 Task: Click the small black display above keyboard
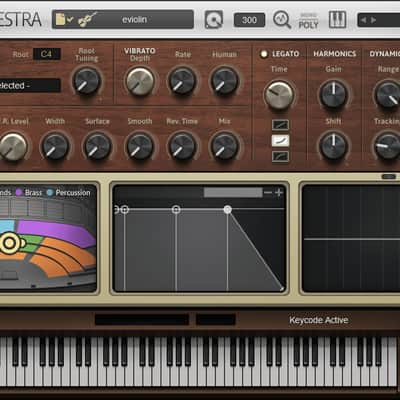pos(216,319)
